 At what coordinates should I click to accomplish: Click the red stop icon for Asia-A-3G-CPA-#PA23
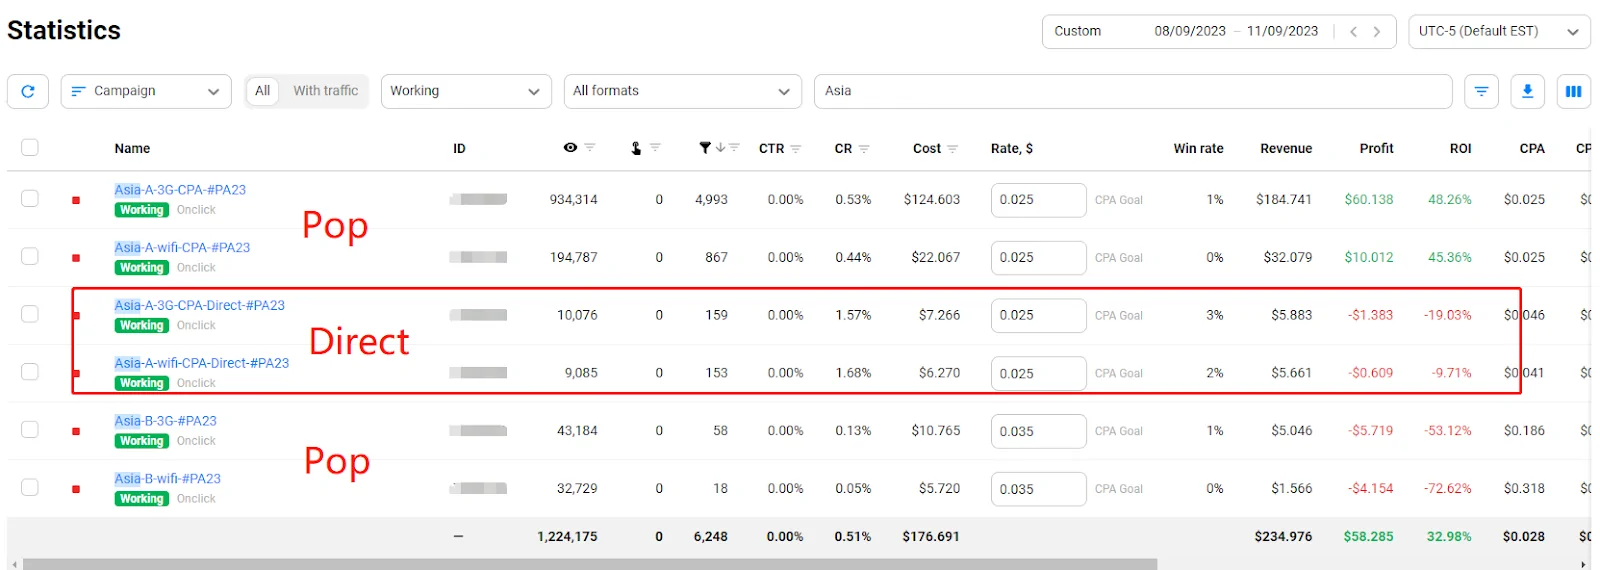coord(76,200)
